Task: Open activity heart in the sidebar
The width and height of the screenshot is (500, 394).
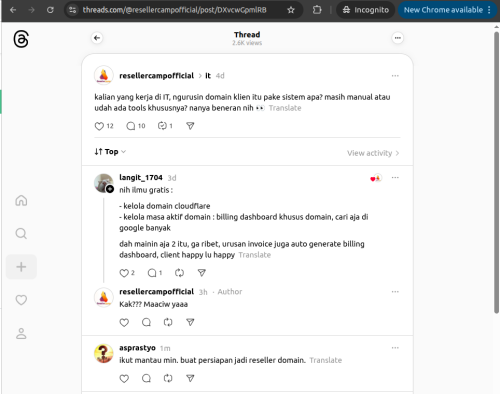Action: 21,300
